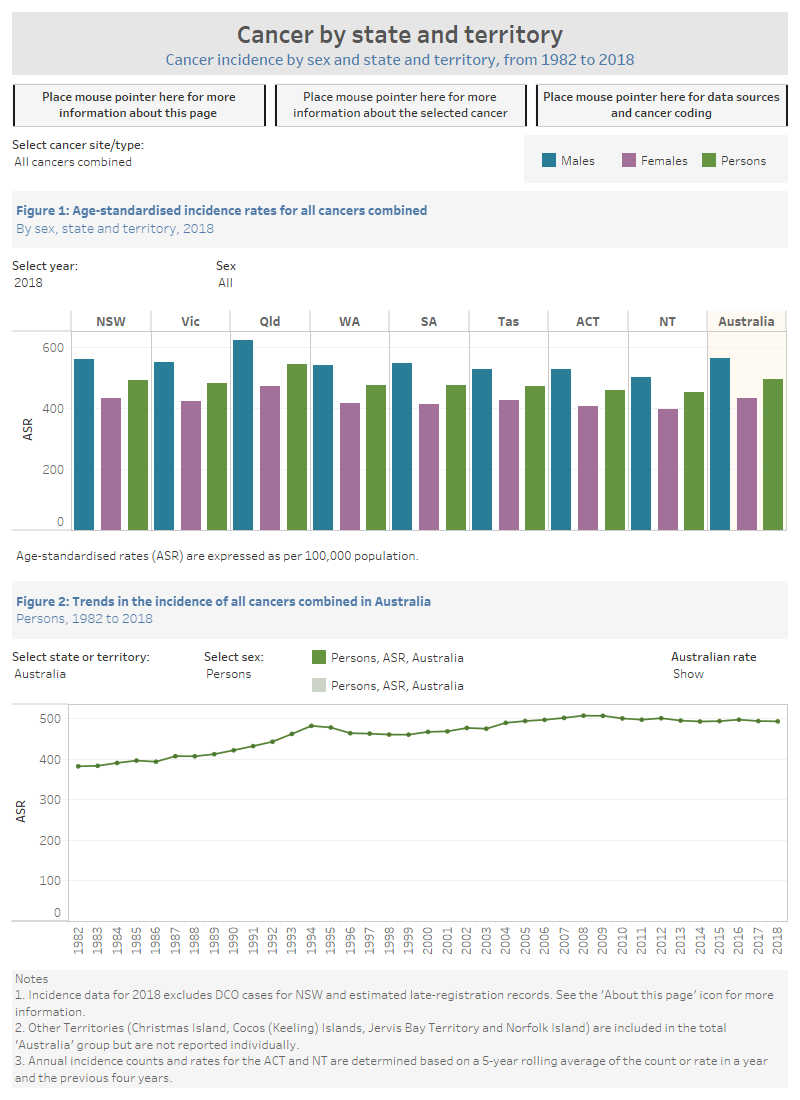Select the Females legend swatch
The image size is (800, 1100).
click(628, 160)
